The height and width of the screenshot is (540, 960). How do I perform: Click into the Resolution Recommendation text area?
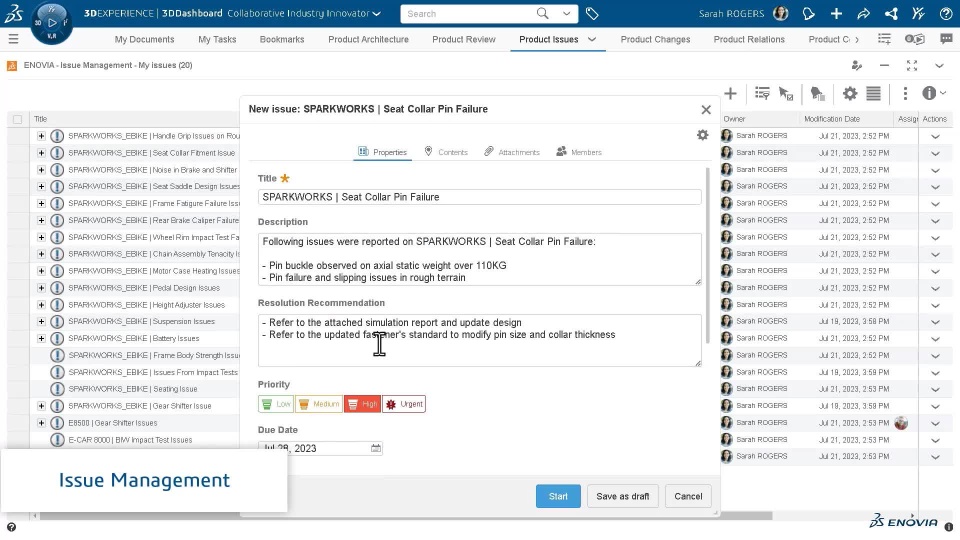479,341
